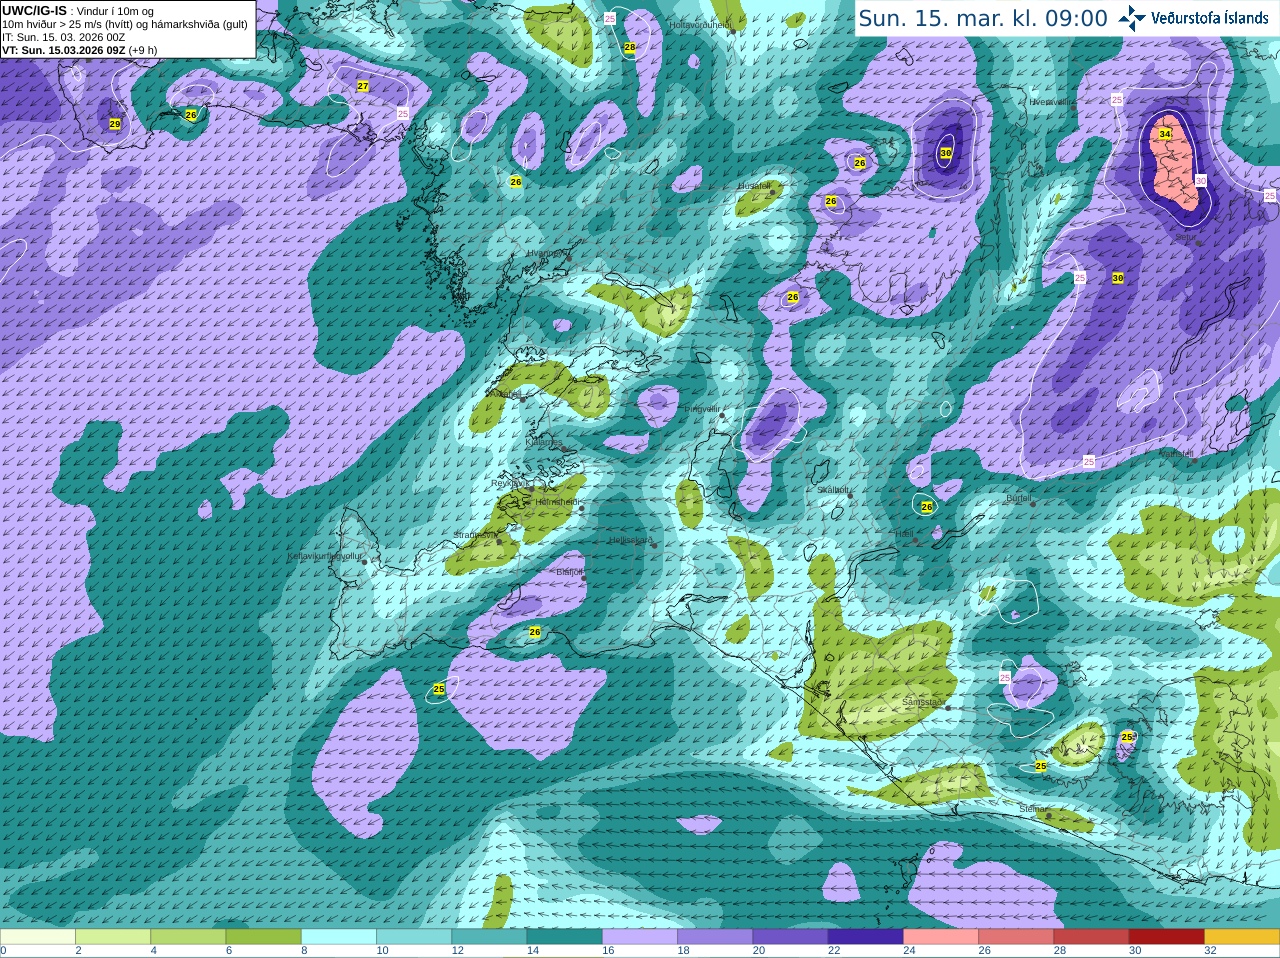
Task: Click the Straumsvík station label
Action: tap(474, 535)
